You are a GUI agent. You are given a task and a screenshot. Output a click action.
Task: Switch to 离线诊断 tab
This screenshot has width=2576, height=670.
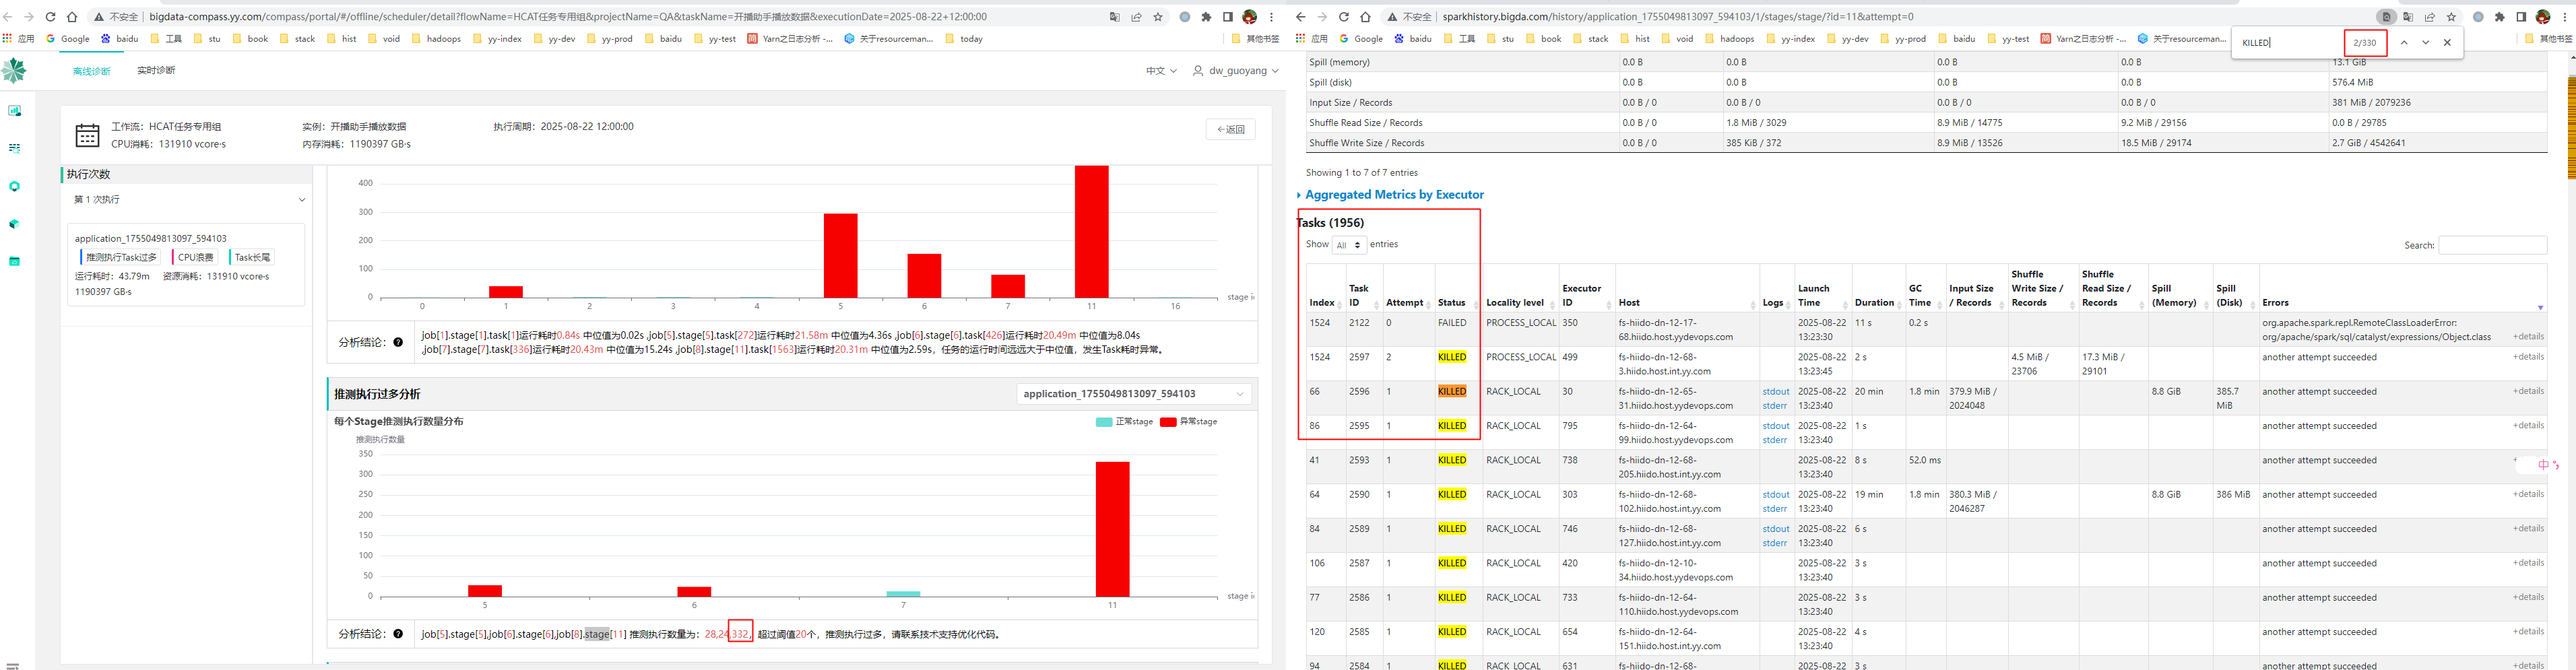click(92, 71)
